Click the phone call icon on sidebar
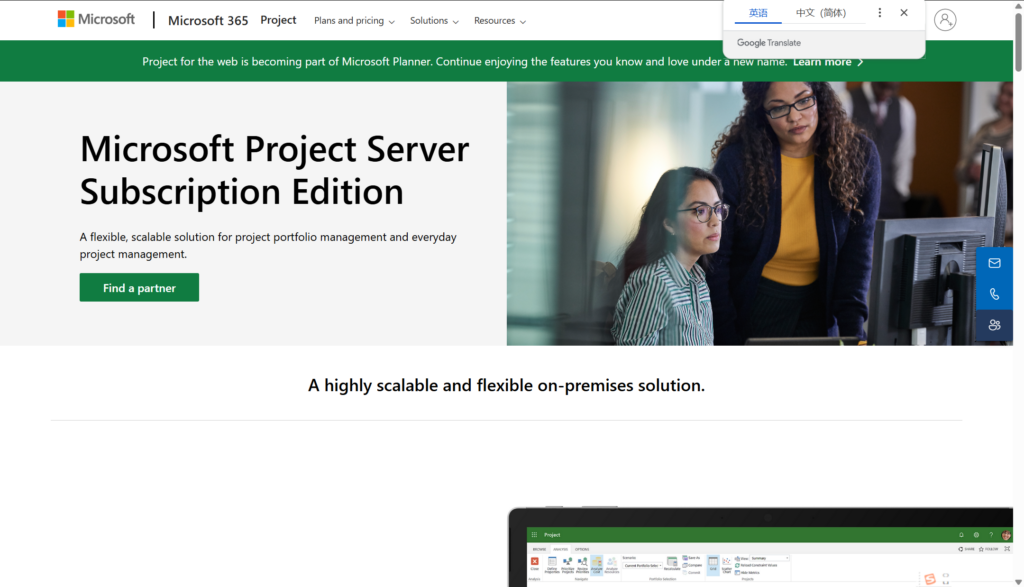 click(994, 294)
